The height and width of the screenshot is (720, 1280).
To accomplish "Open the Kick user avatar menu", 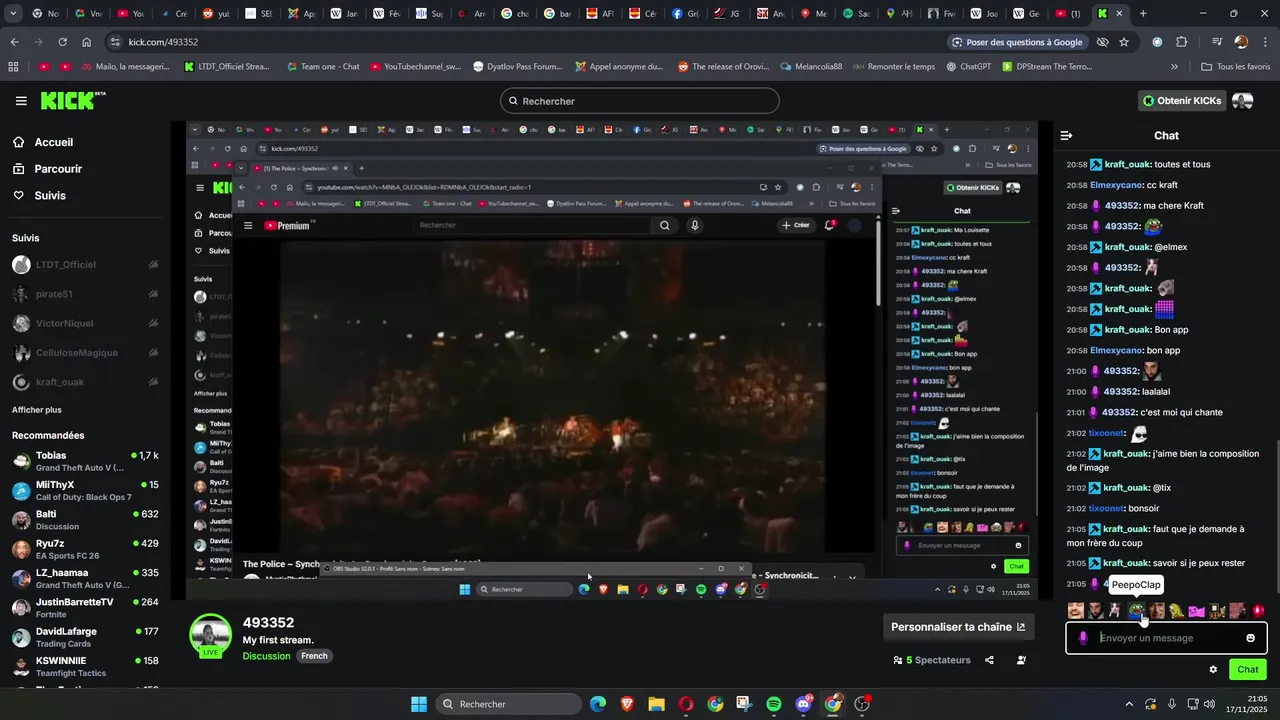I will pos(1242,101).
